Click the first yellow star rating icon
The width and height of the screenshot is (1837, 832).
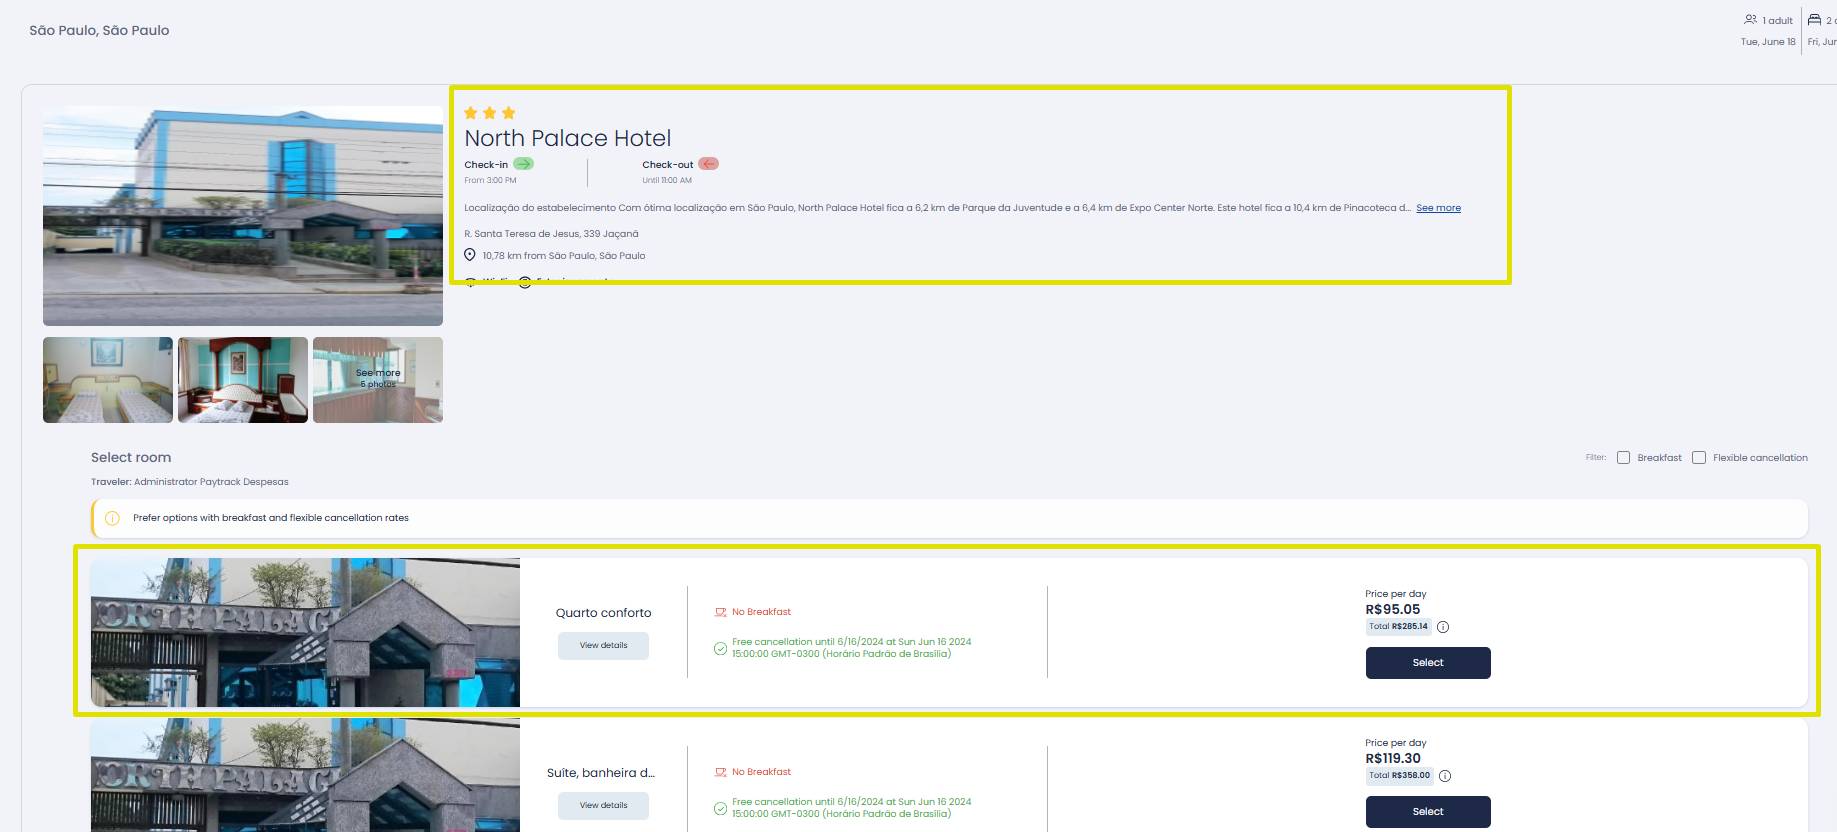point(471,113)
